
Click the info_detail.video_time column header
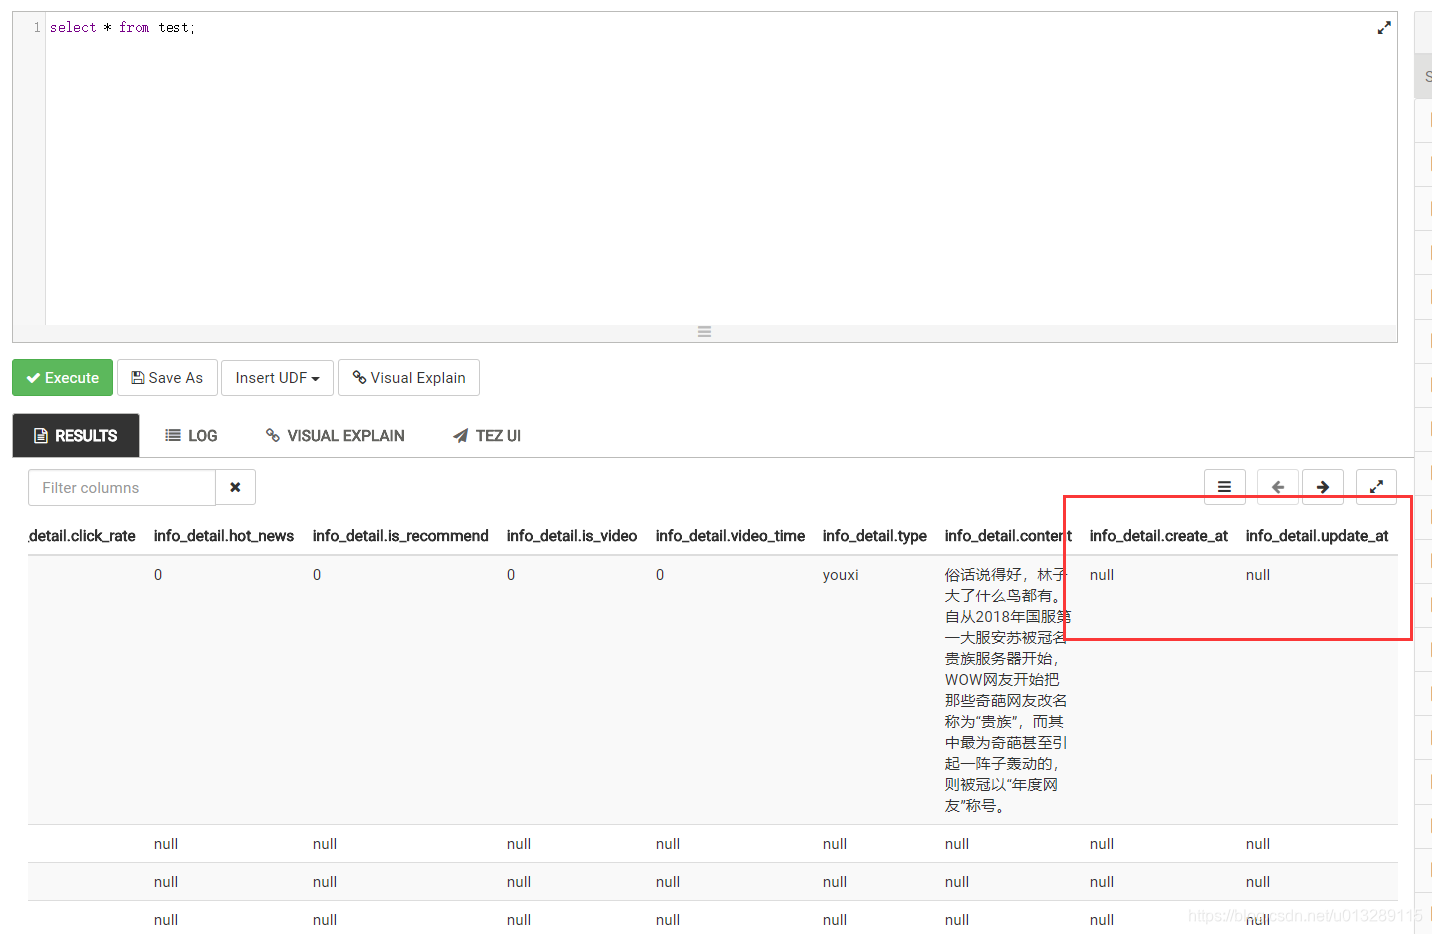click(x=730, y=536)
